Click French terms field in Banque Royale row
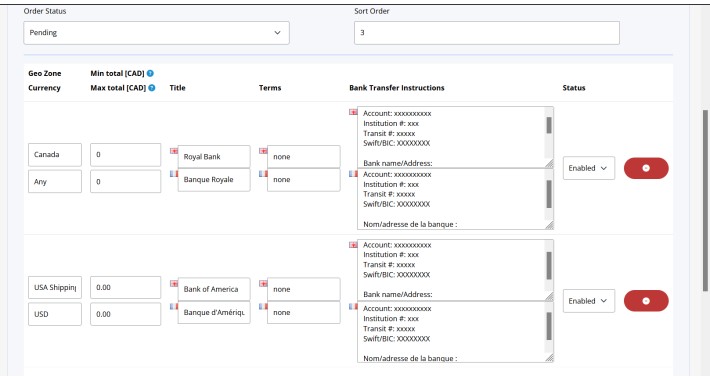 tap(303, 180)
